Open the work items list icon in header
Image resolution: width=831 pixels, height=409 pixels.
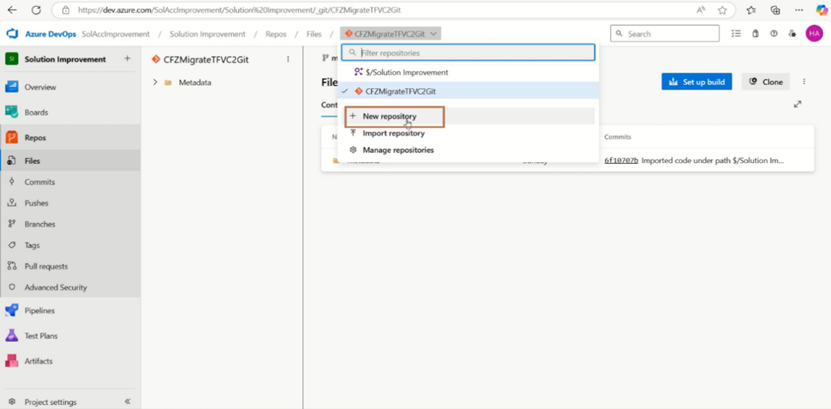tap(736, 33)
